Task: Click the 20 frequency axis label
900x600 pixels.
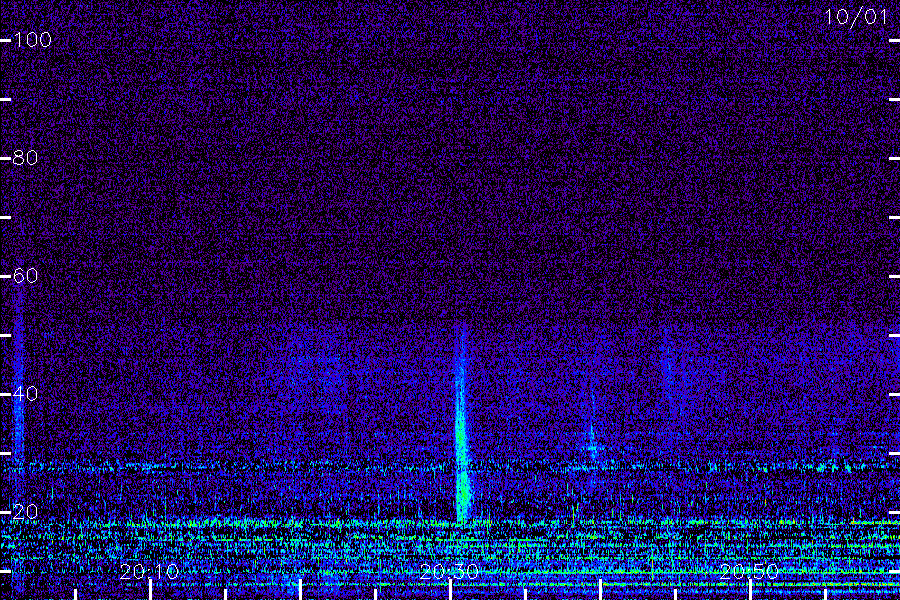Action: (25, 512)
